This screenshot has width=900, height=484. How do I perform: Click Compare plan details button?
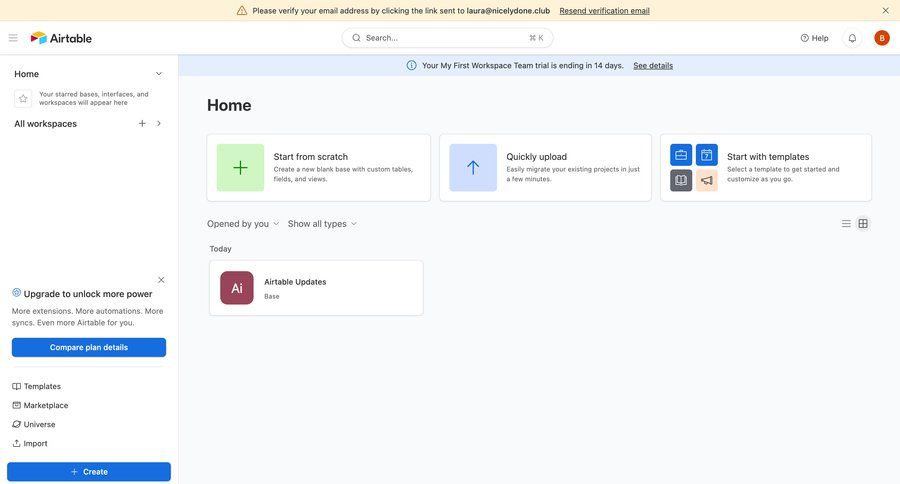click(89, 347)
